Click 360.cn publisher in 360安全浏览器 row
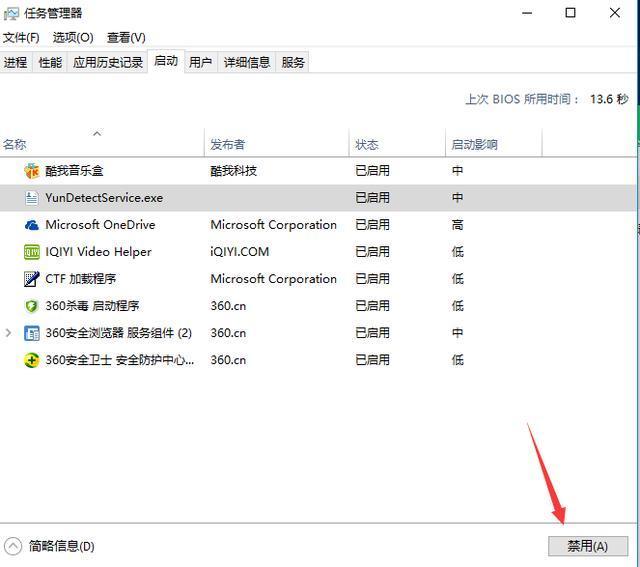This screenshot has height=567, width=640. tap(228, 333)
